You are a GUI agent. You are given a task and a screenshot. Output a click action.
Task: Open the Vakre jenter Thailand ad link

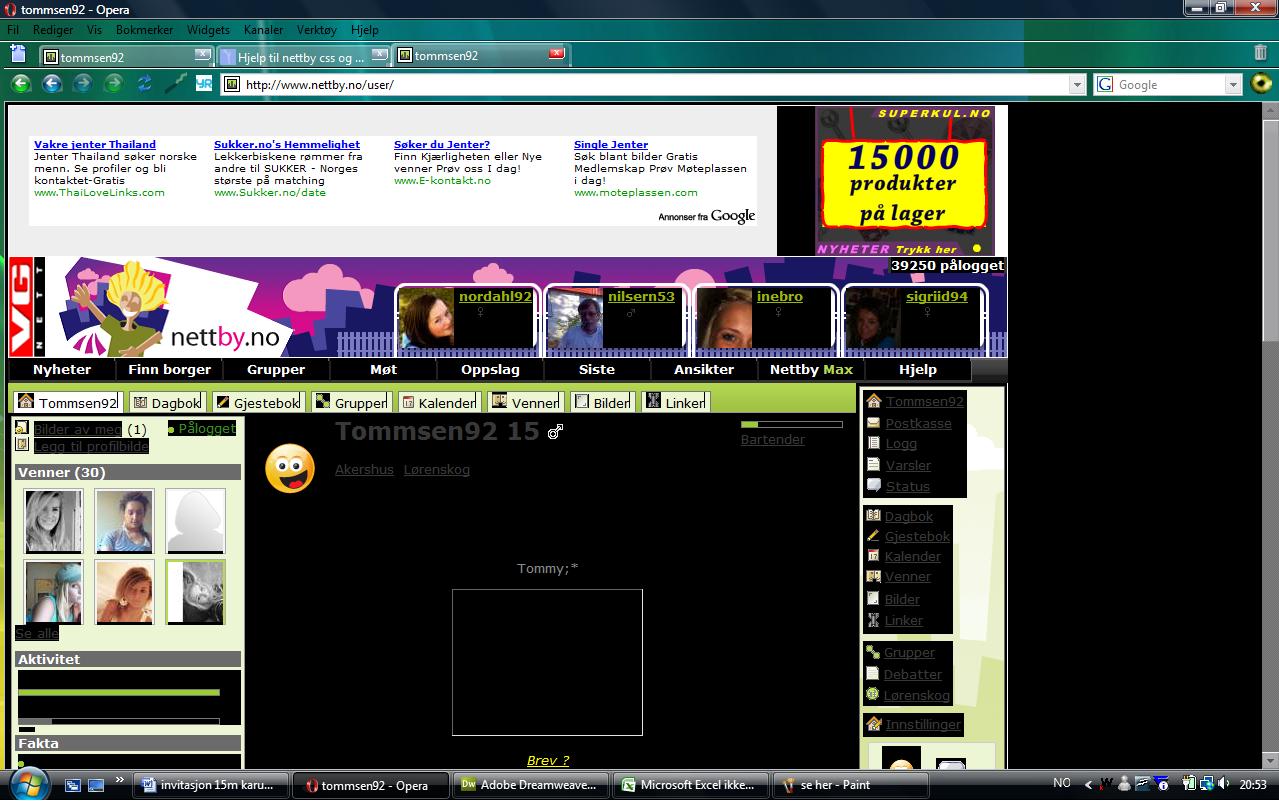(95, 145)
